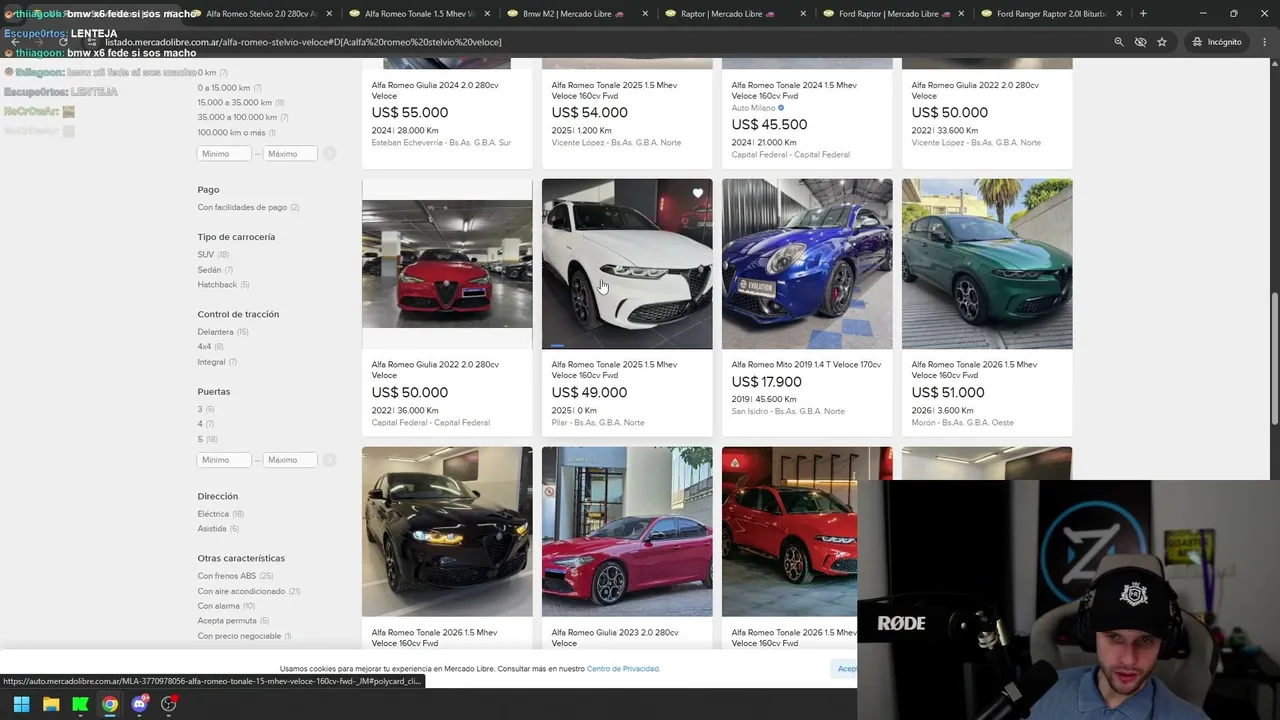Viewport: 1280px width, 720px height.
Task: Close the Ford Ranger Raptor 2.0l tab
Action: (1119, 14)
